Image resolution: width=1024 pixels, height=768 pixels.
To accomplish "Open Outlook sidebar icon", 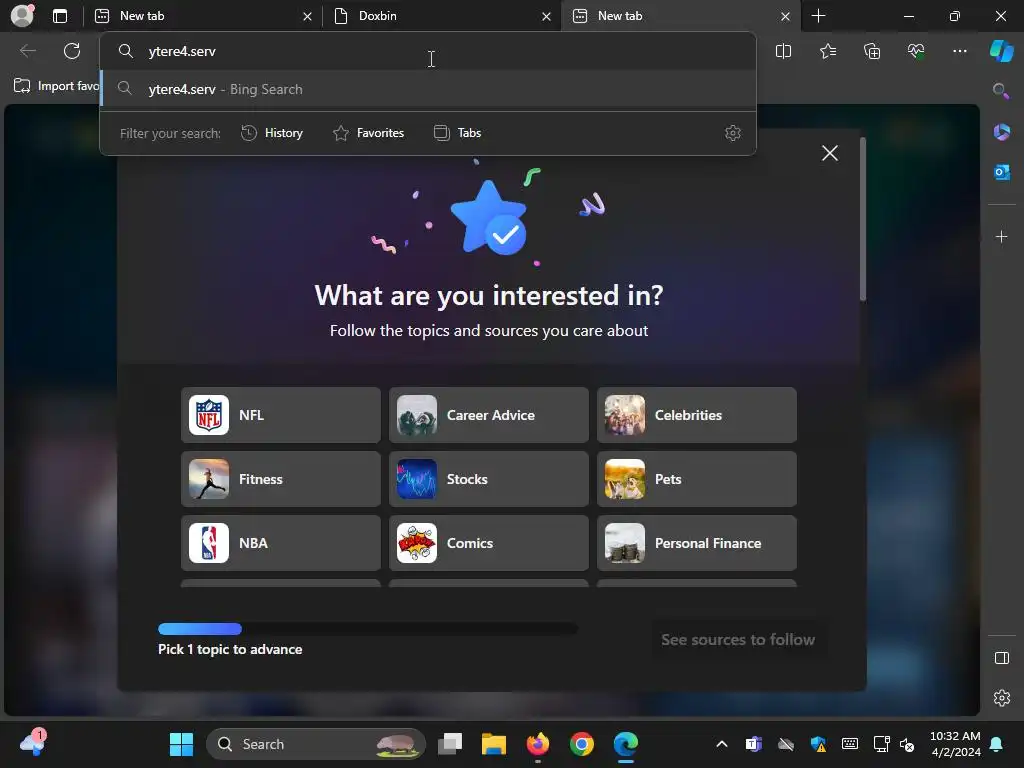I will [x=1001, y=172].
